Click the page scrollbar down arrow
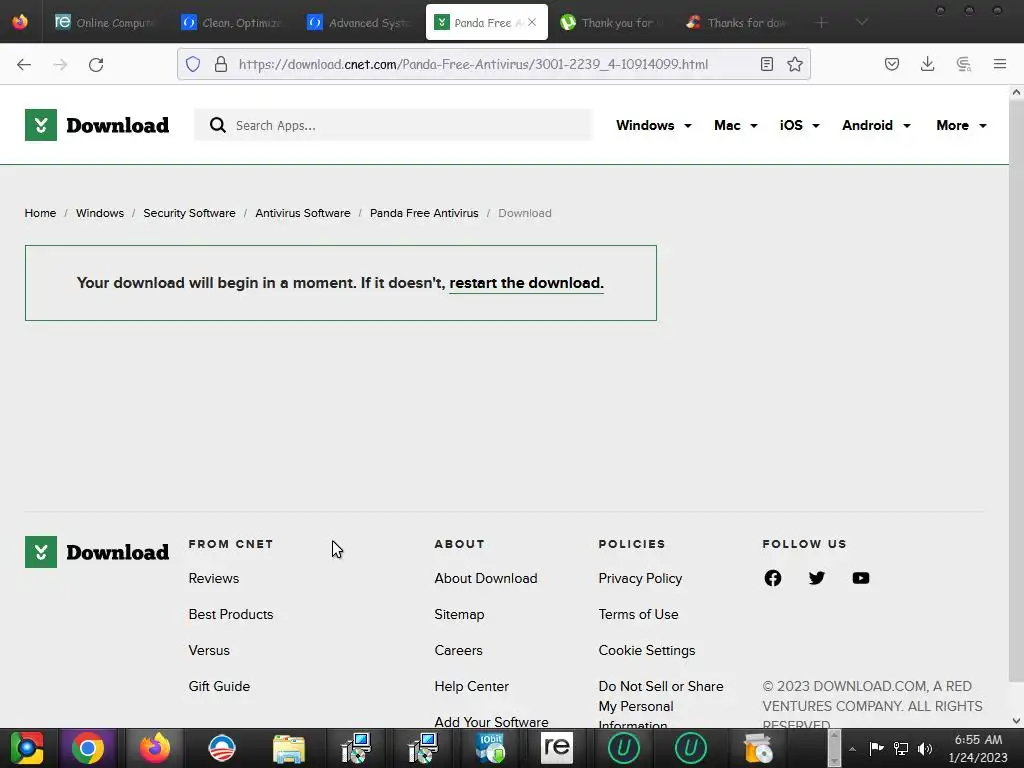1024x768 pixels. click(x=1016, y=721)
